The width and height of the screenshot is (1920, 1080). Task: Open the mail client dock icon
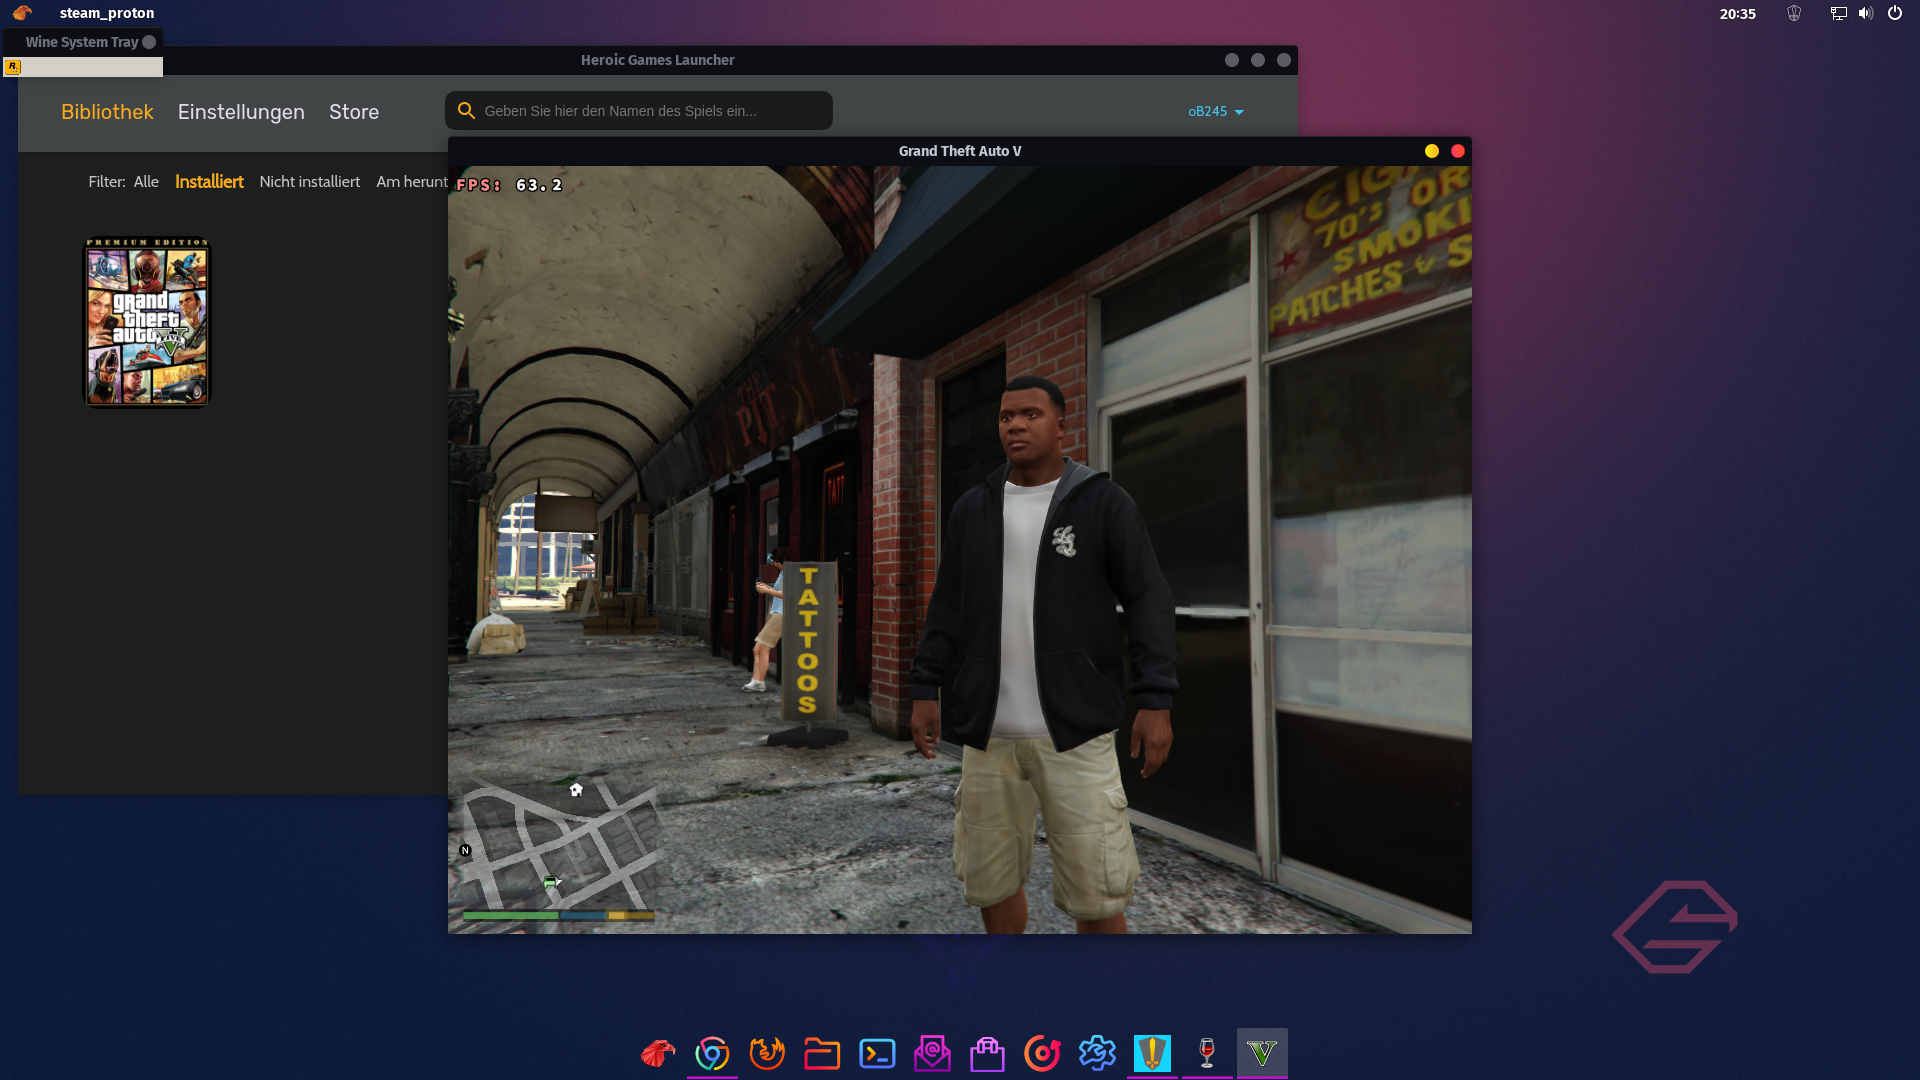coord(932,1053)
